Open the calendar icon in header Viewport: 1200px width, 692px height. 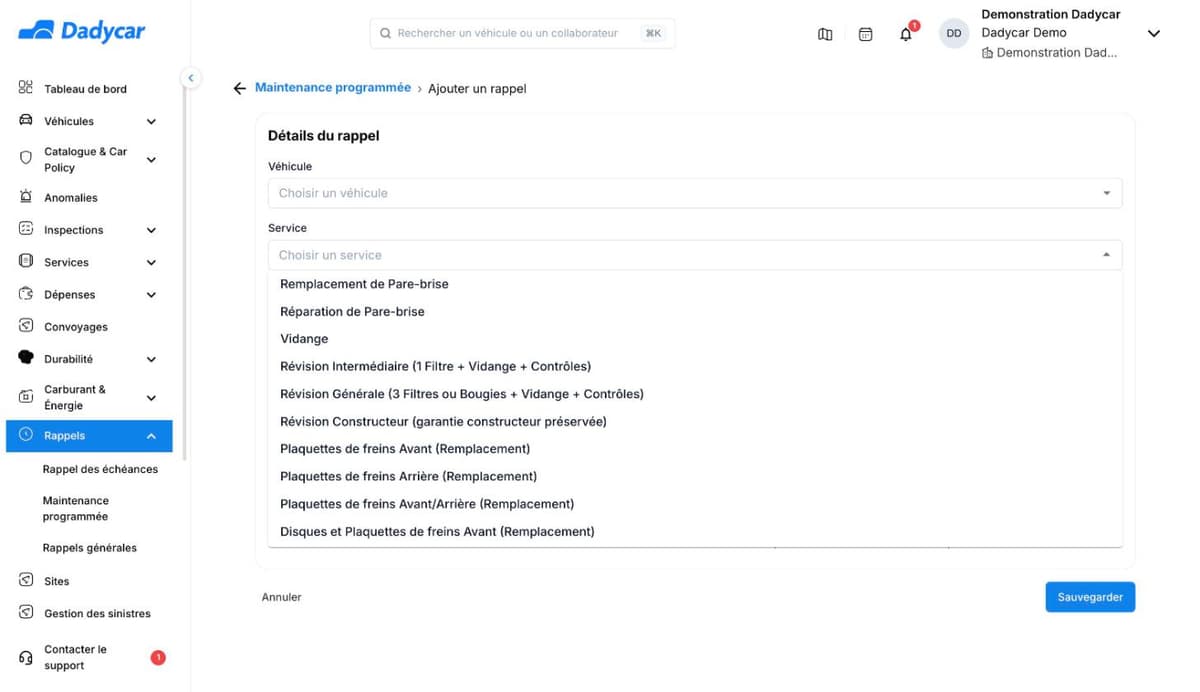[866, 34]
